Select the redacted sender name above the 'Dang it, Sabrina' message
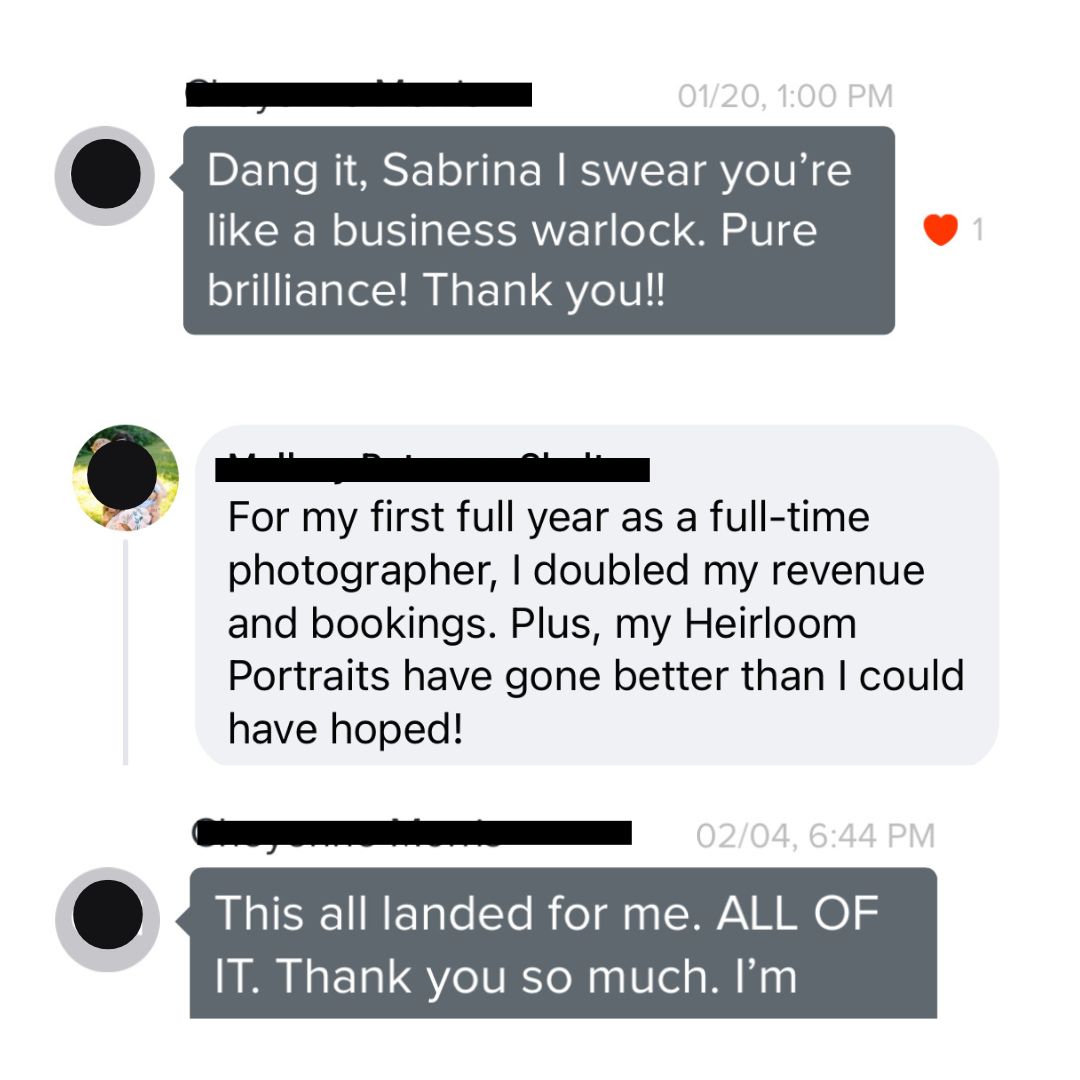1080x1080 pixels. tap(358, 94)
